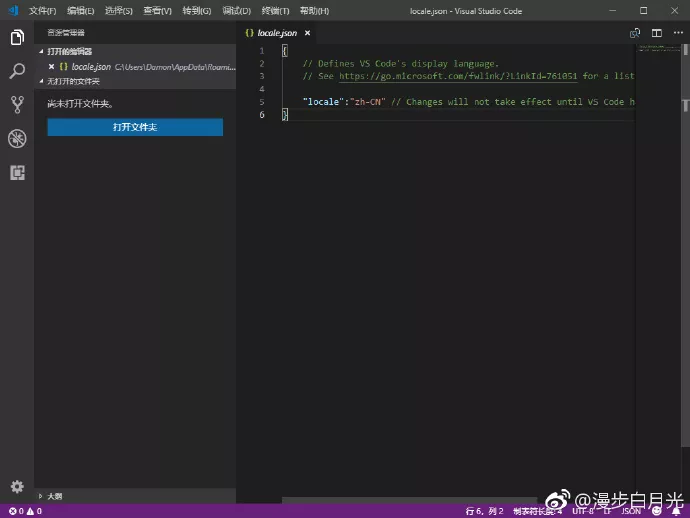This screenshot has width=690, height=518.
Task: Click the horizontal scrollbar under the editor
Action: click(x=409, y=500)
